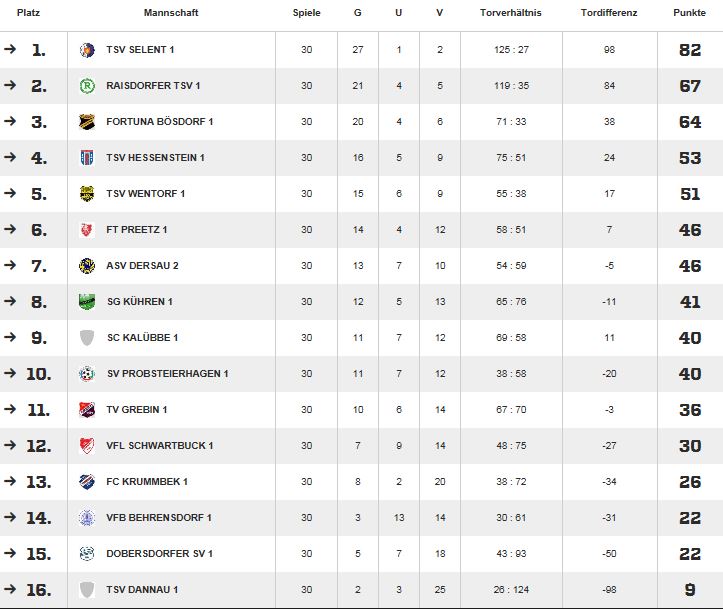This screenshot has width=723, height=609.
Task: Click the Fortuna Bösdorf club crest
Action: (x=87, y=121)
